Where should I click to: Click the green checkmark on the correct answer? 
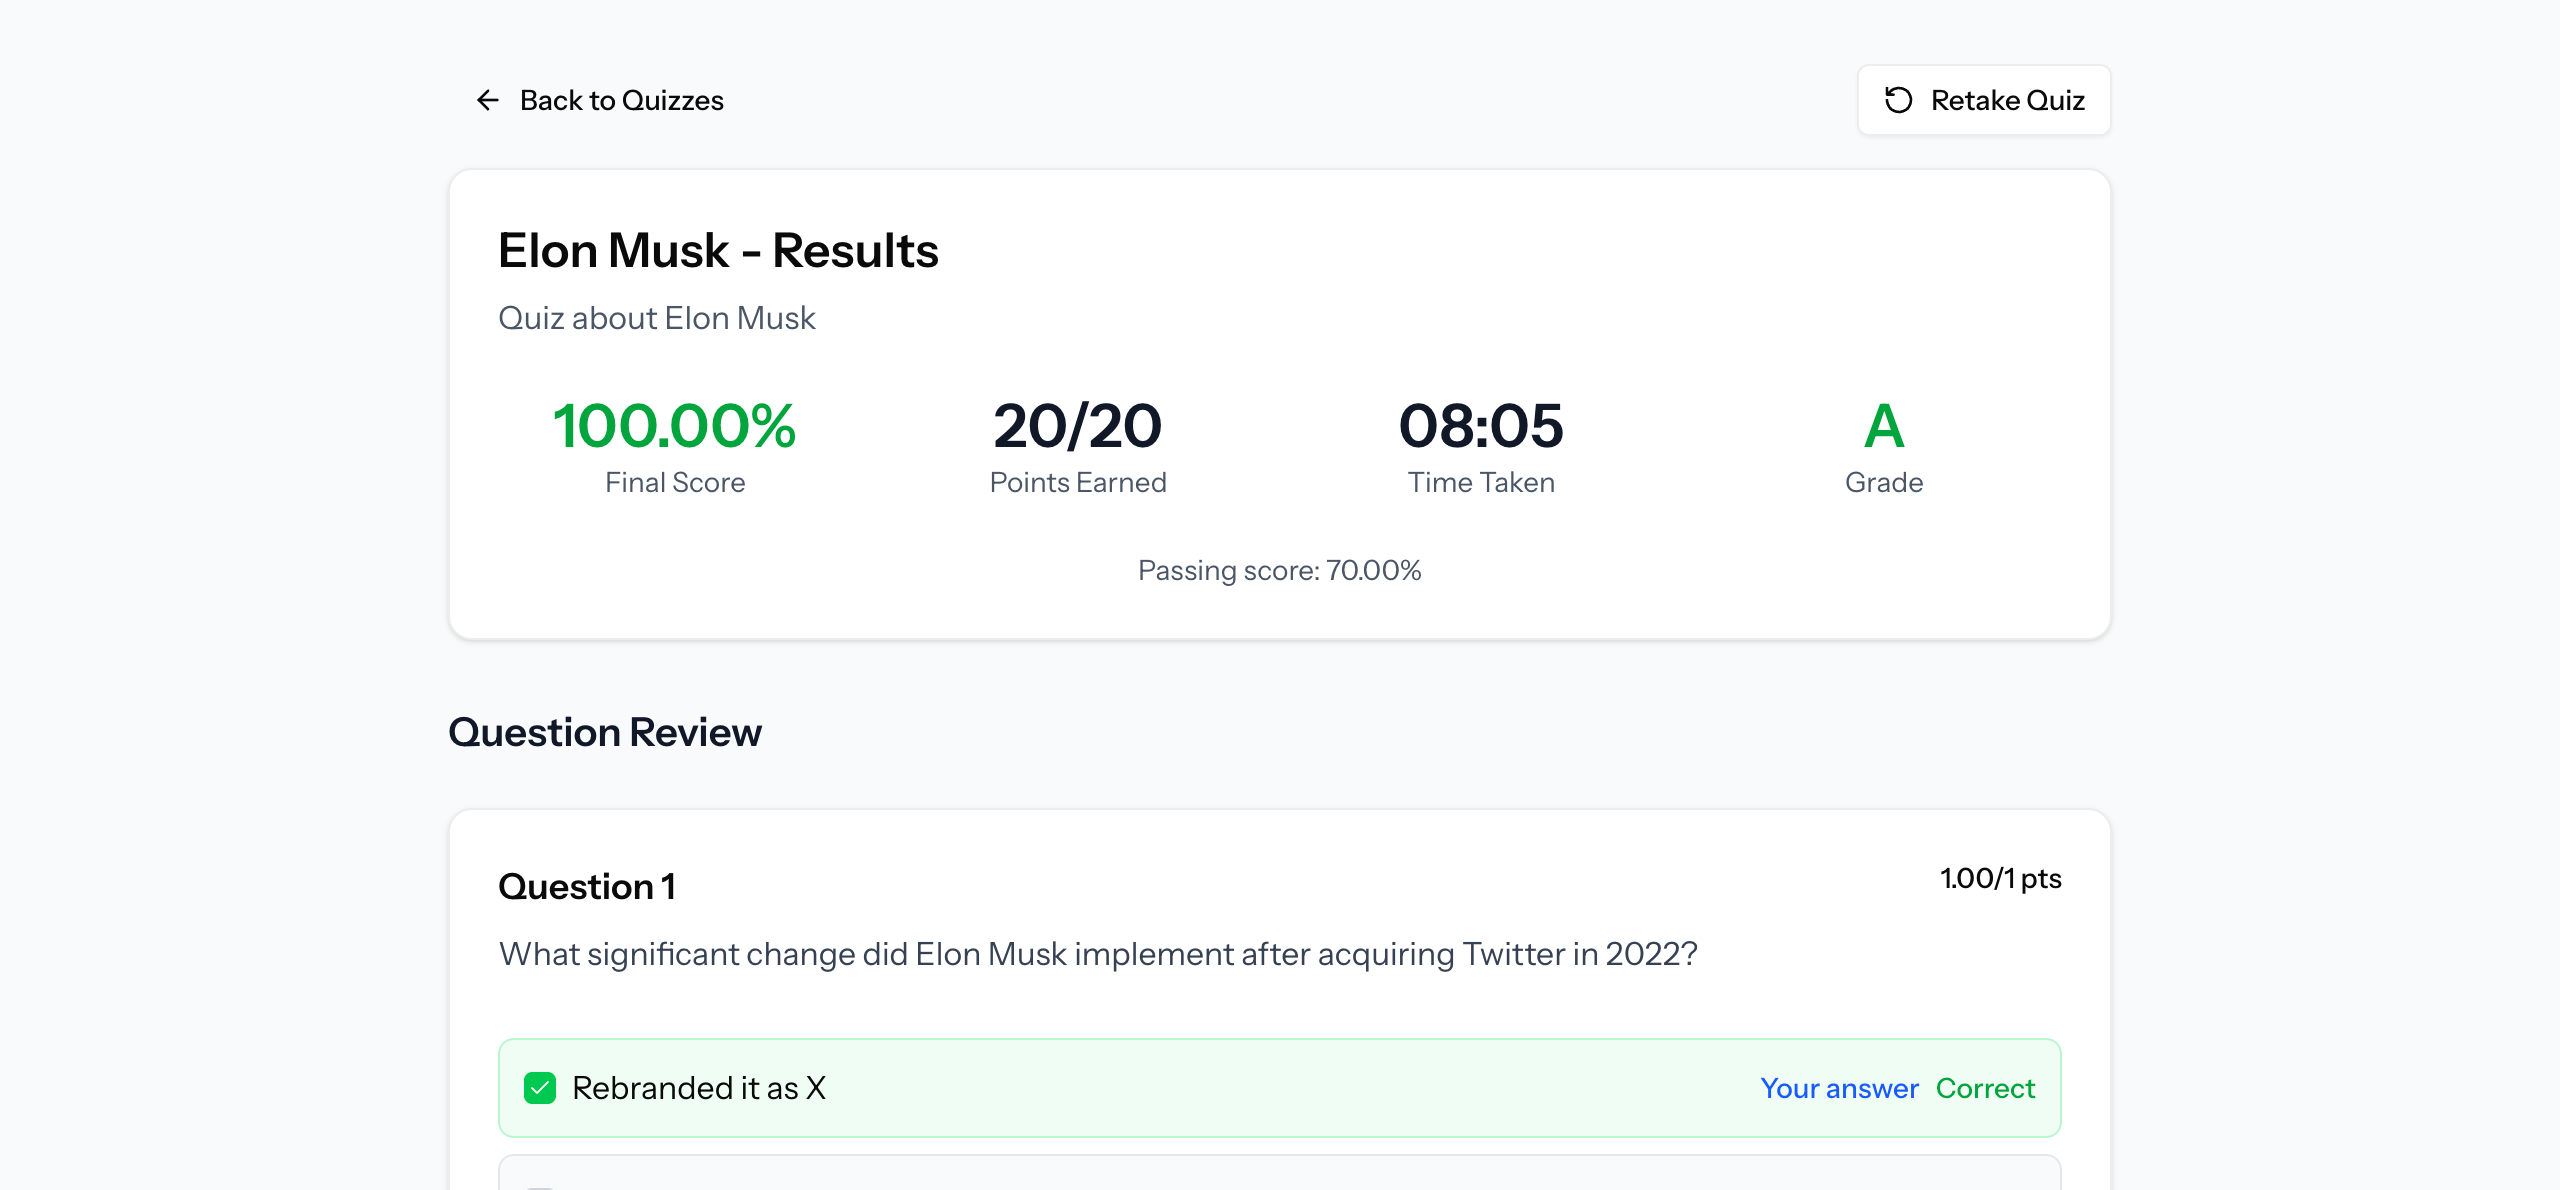pos(541,1087)
